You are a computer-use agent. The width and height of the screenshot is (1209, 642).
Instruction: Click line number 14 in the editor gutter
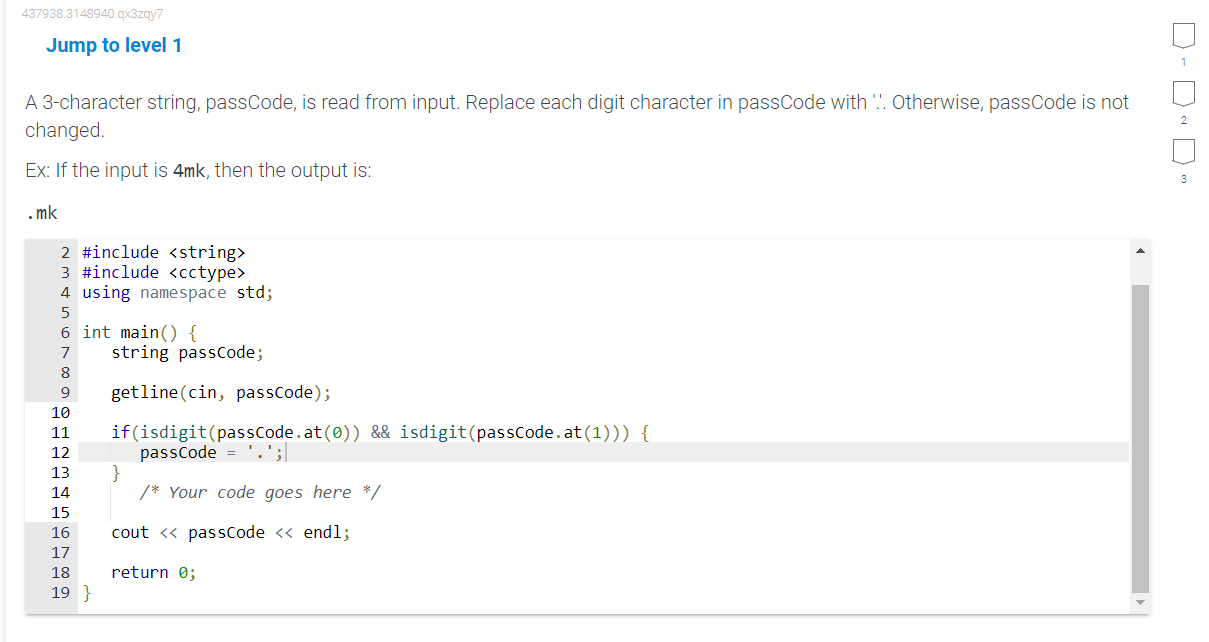click(x=60, y=492)
